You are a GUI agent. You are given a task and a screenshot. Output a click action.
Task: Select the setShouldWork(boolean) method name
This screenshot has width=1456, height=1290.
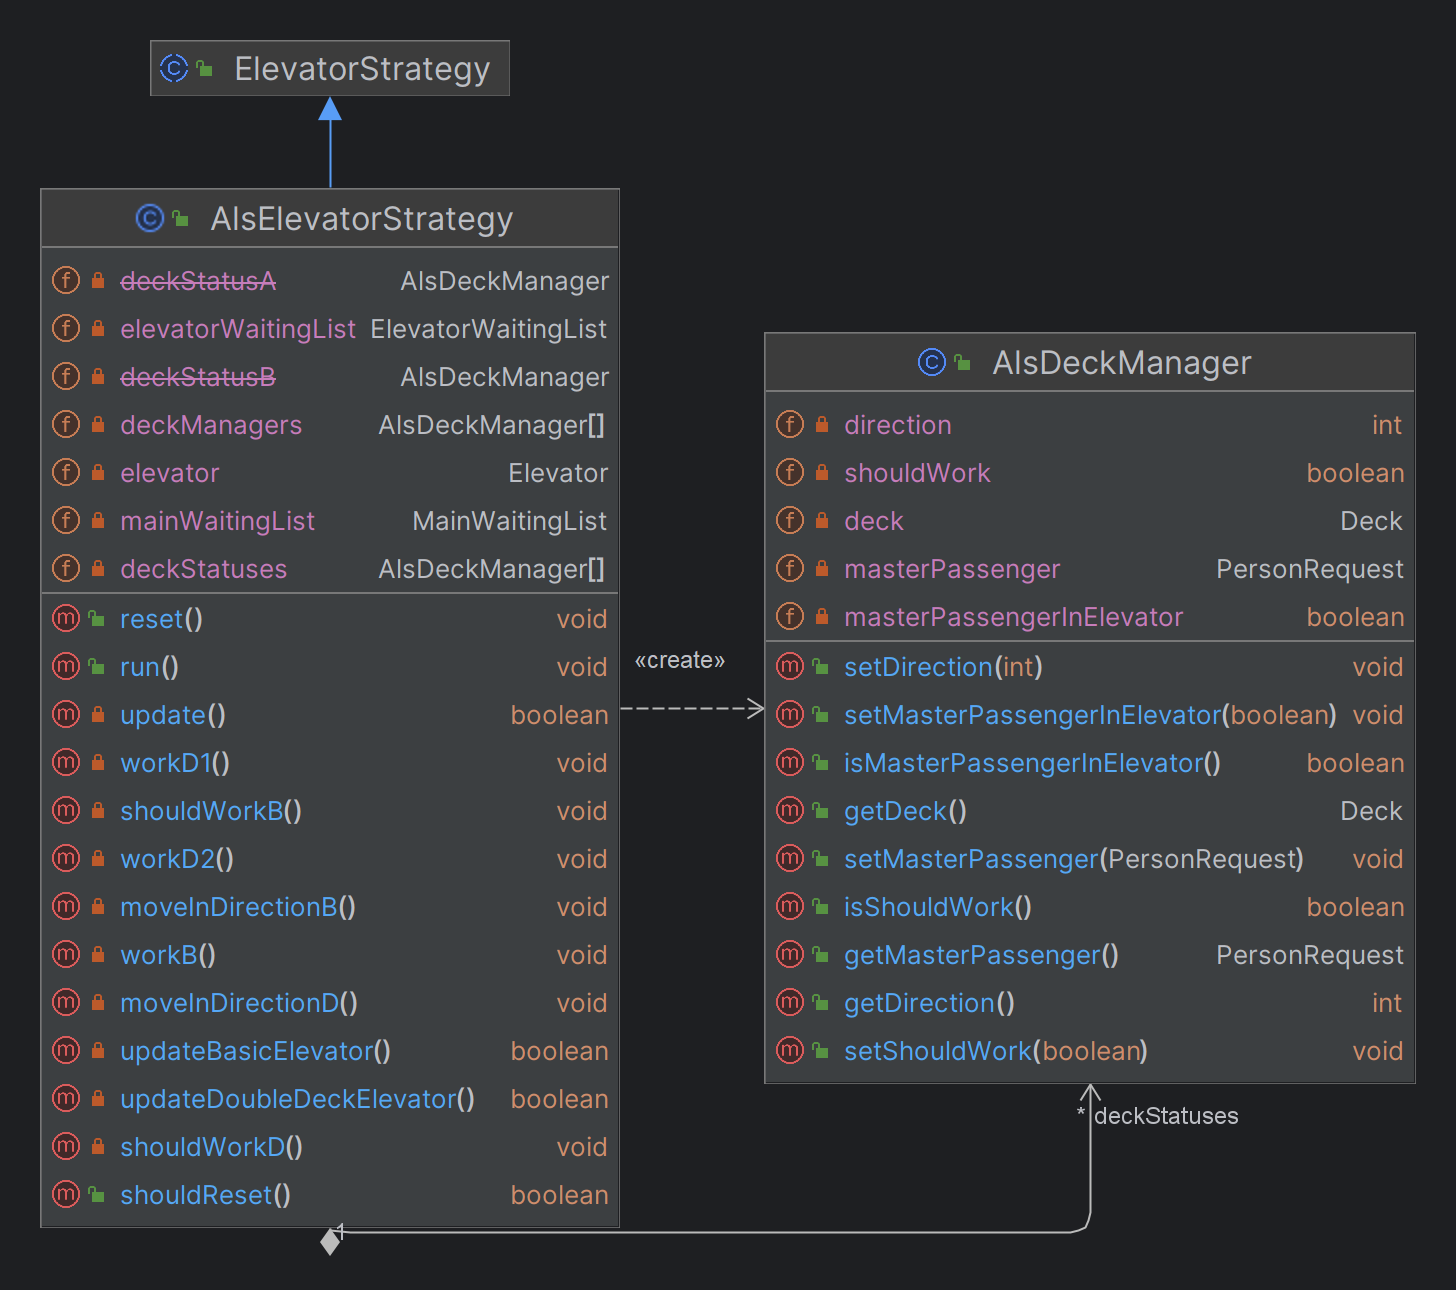(x=996, y=1051)
